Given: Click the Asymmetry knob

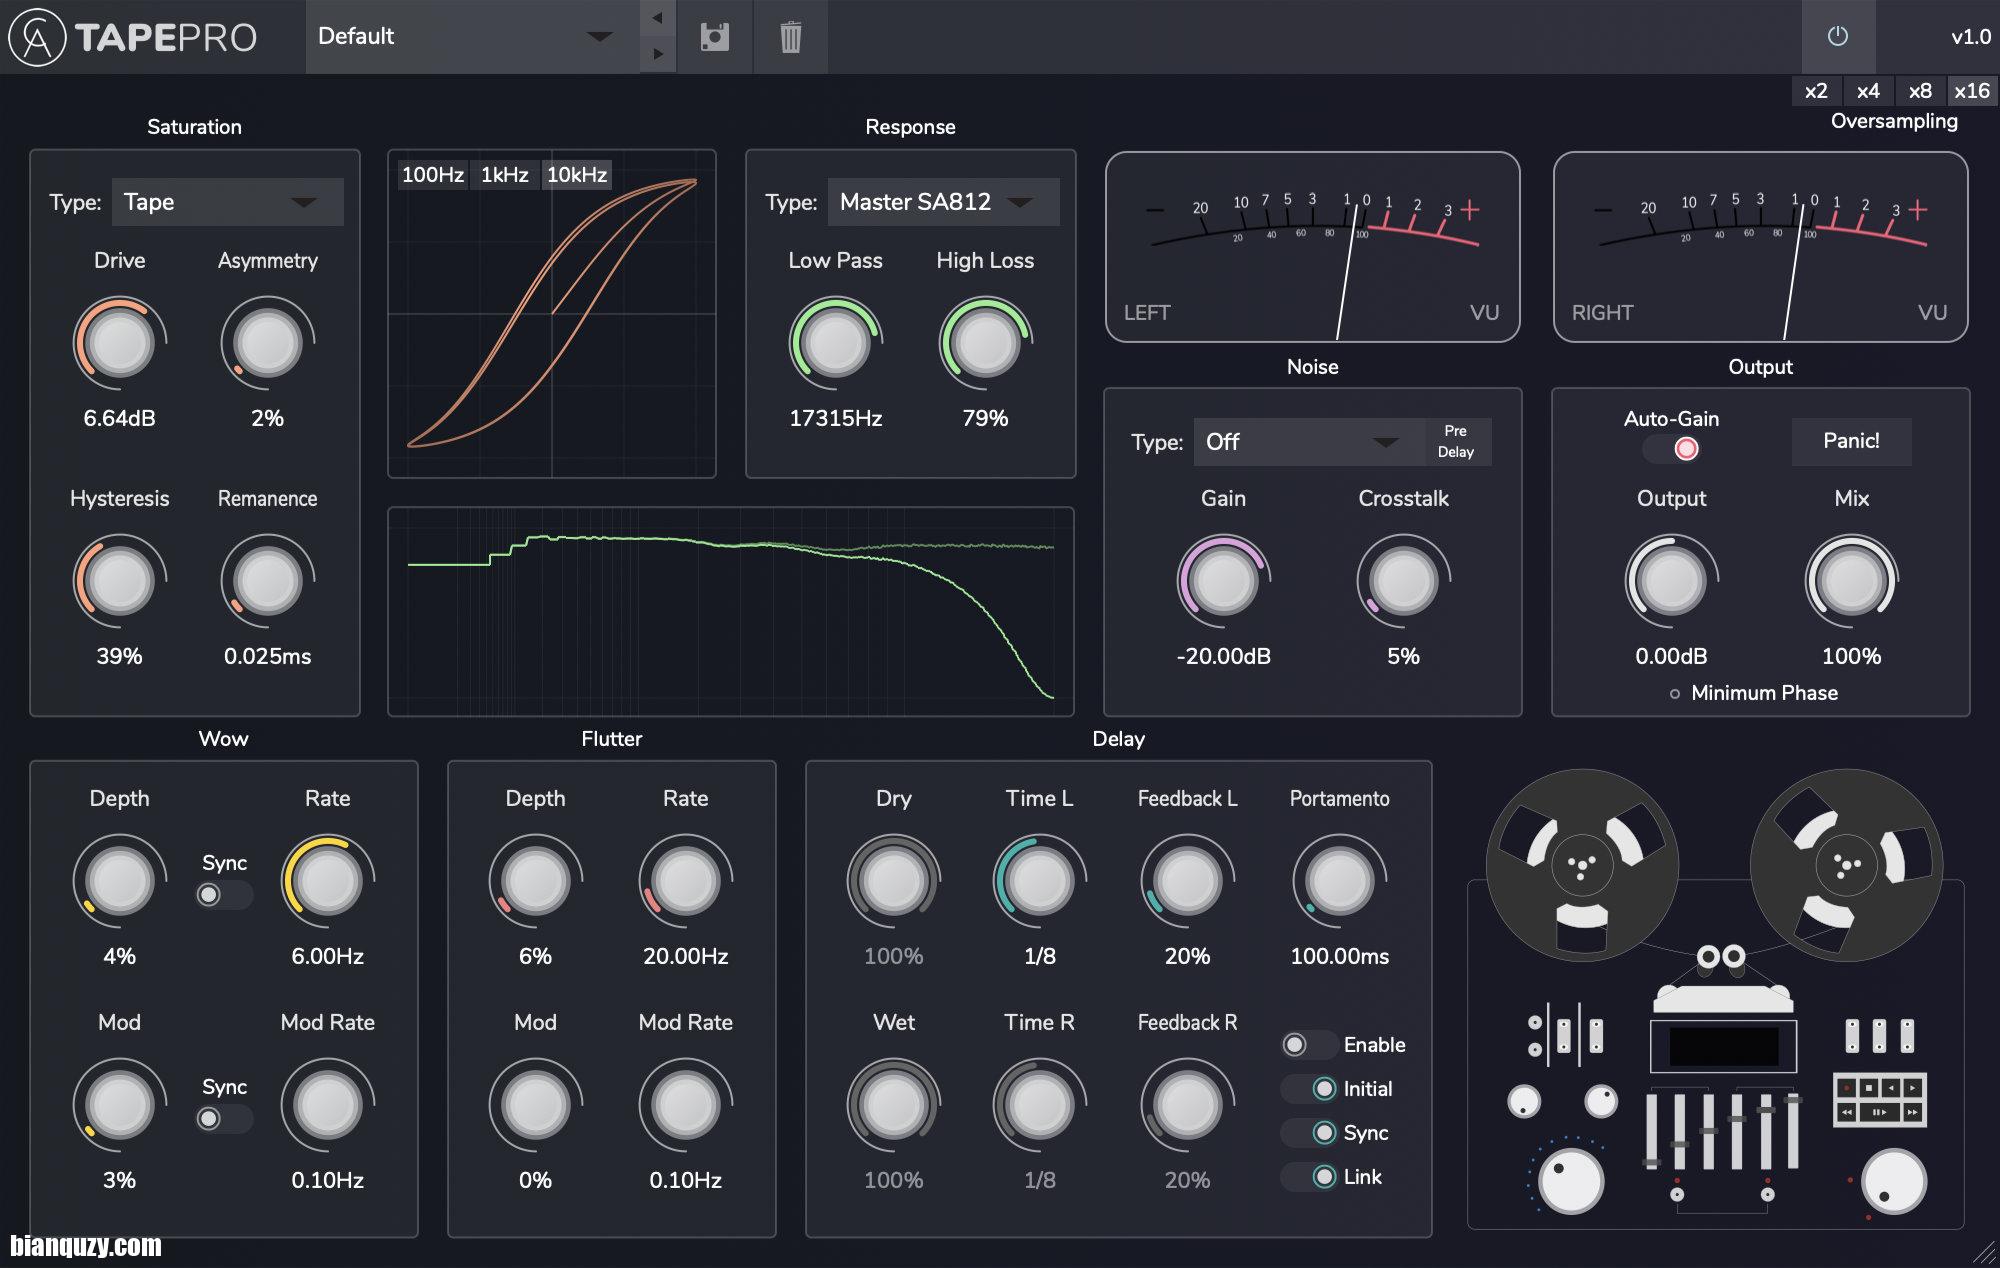Looking at the screenshot, I should pos(268,343).
